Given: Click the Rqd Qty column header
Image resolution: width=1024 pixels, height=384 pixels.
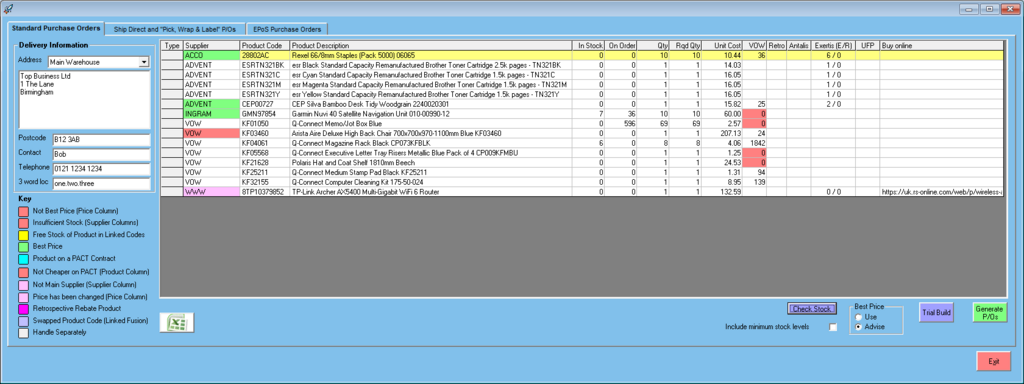Looking at the screenshot, I should click(686, 46).
